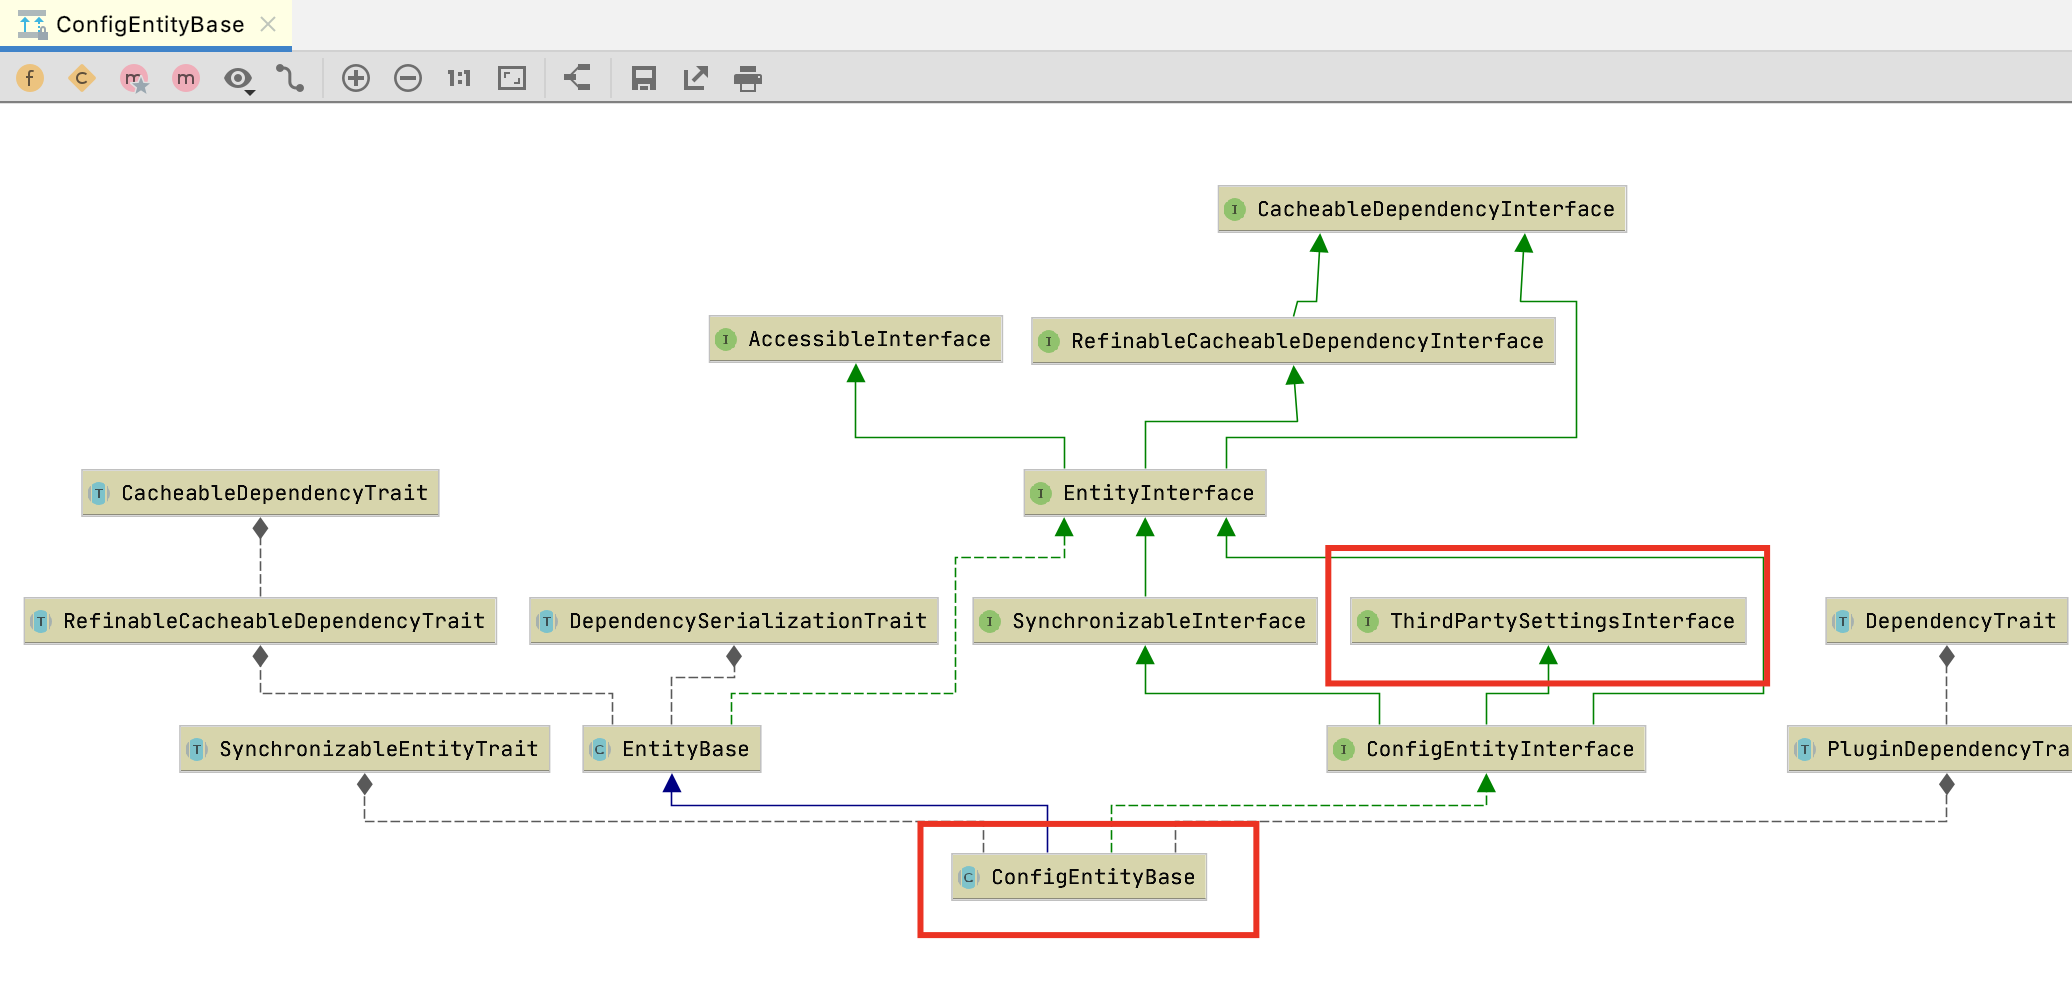Select the AccessibleInterface node
2072x1008 pixels.
(x=856, y=339)
